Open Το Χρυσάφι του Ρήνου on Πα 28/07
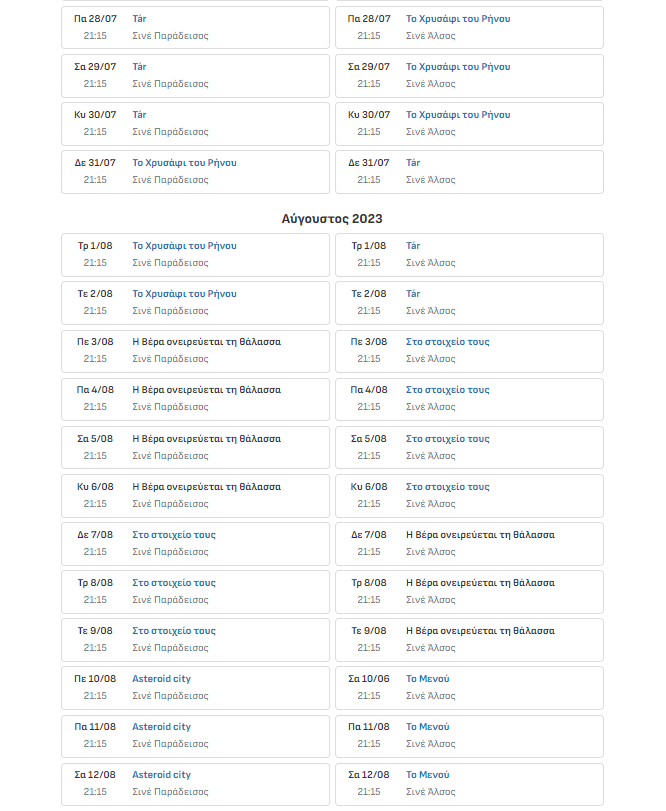Image resolution: width=666 pixels, height=811 pixels. coord(458,19)
